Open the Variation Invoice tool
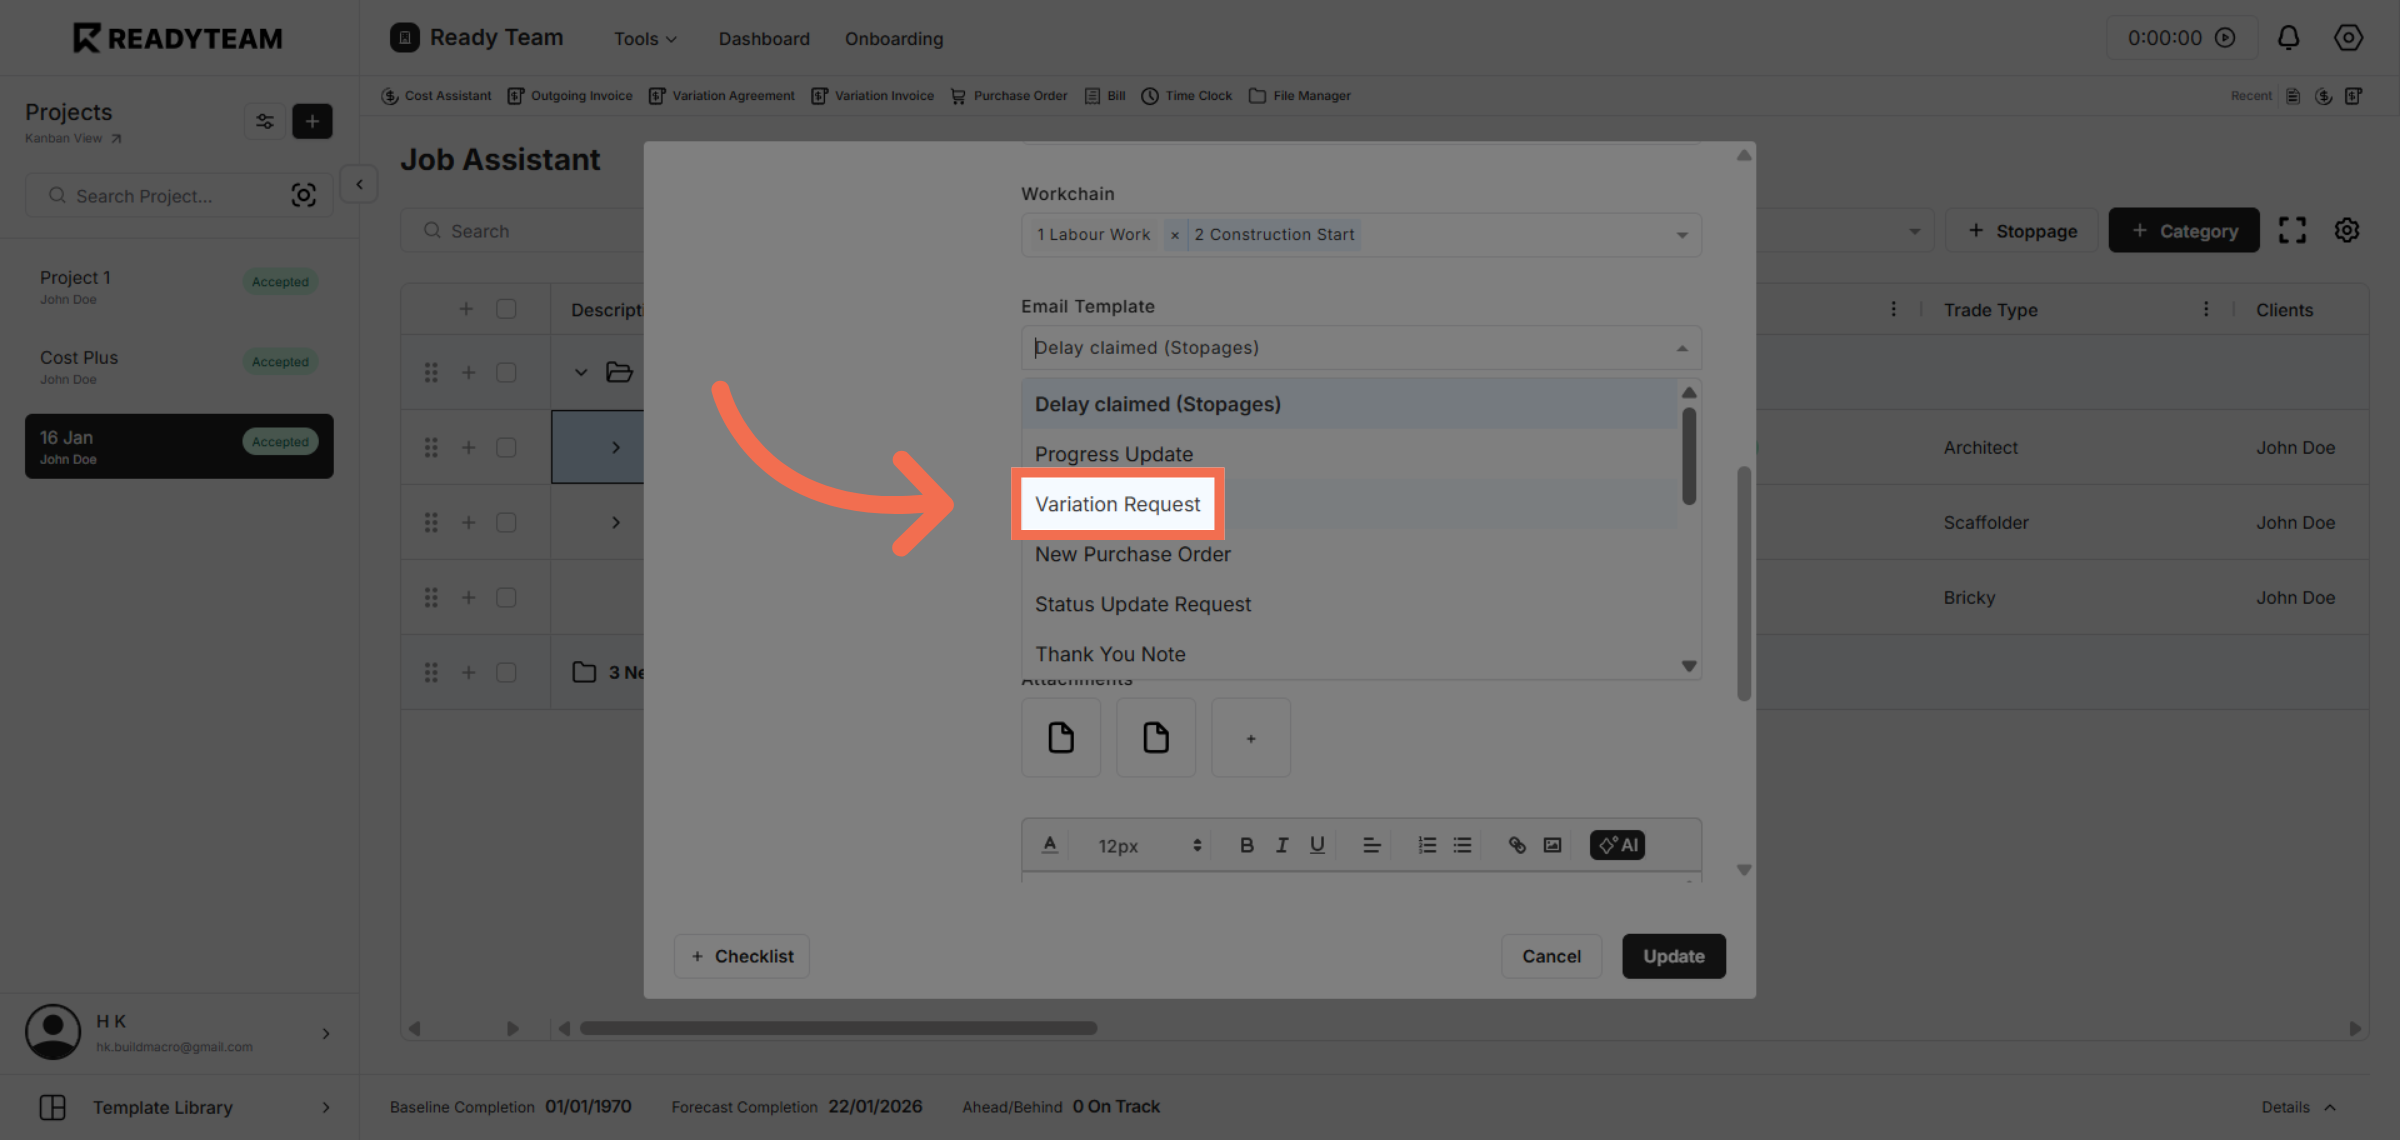Image resolution: width=2400 pixels, height=1140 pixels. [x=872, y=95]
